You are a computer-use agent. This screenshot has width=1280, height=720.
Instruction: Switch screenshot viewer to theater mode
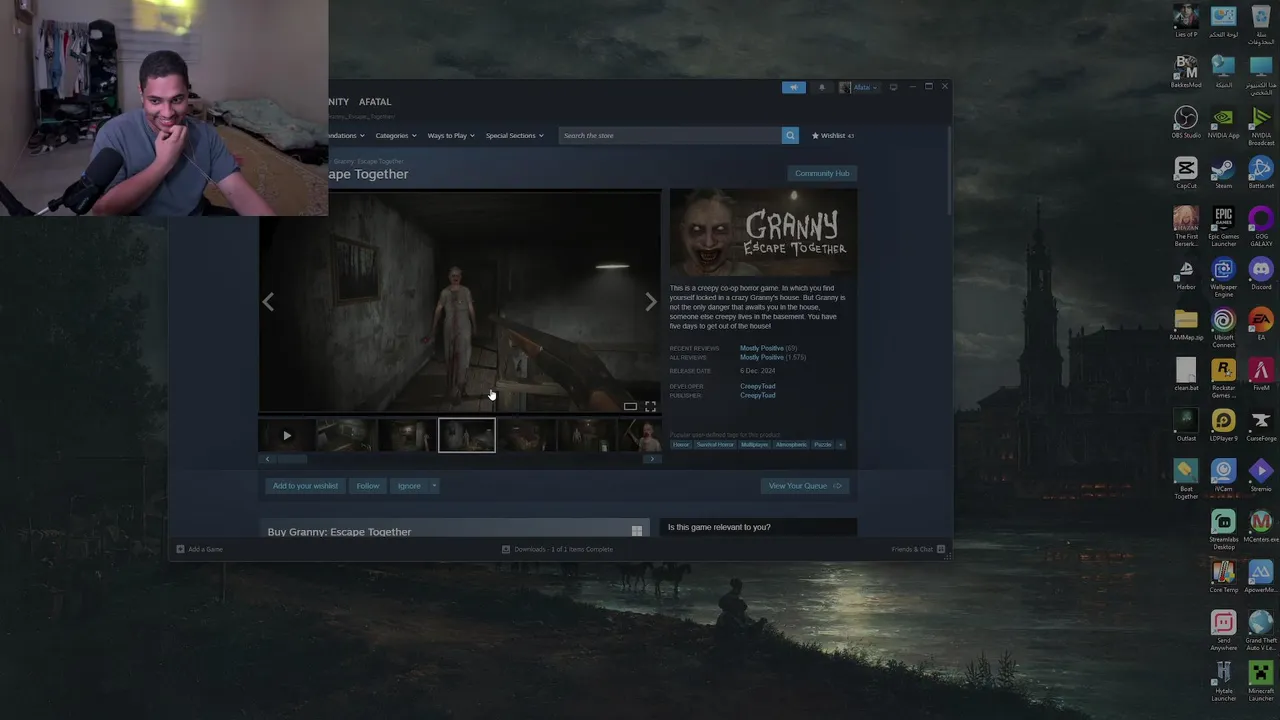pos(630,406)
